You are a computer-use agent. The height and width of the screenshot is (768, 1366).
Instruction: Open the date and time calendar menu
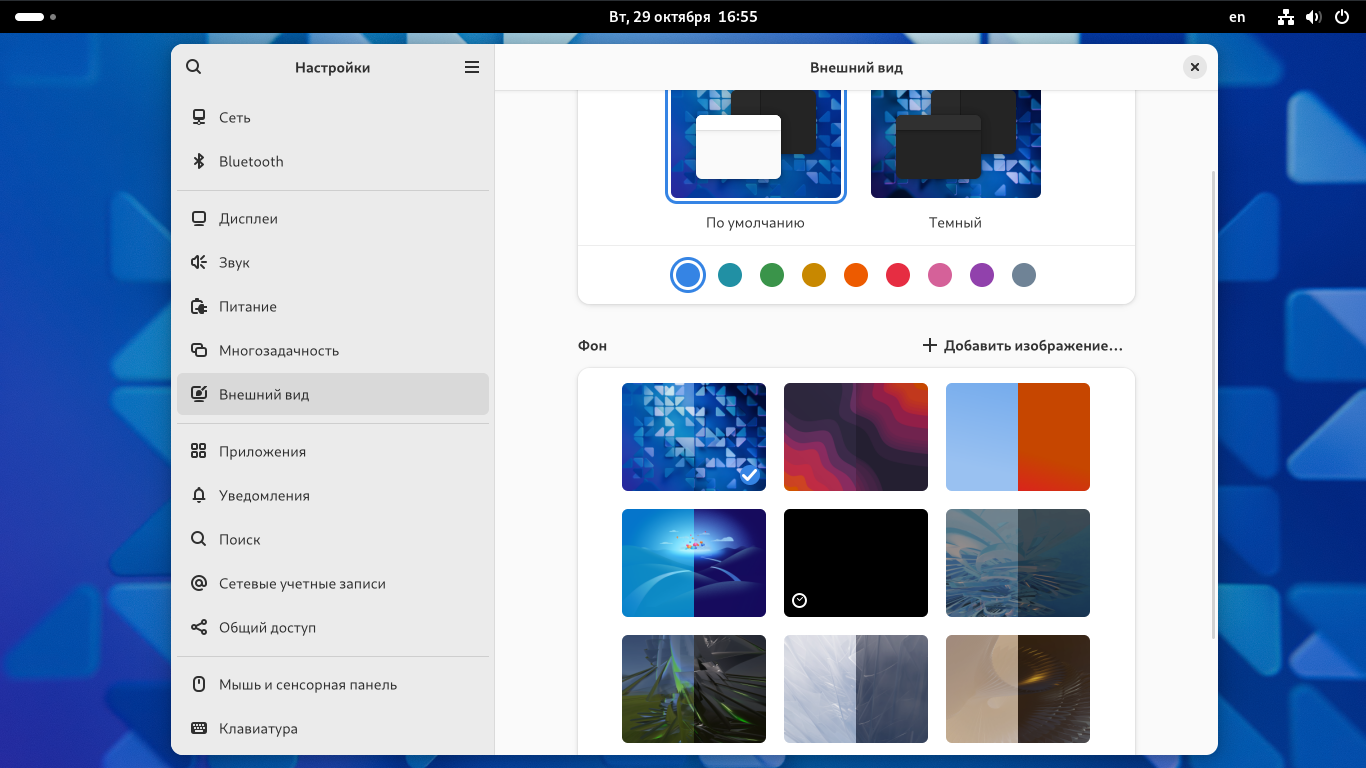pos(683,17)
